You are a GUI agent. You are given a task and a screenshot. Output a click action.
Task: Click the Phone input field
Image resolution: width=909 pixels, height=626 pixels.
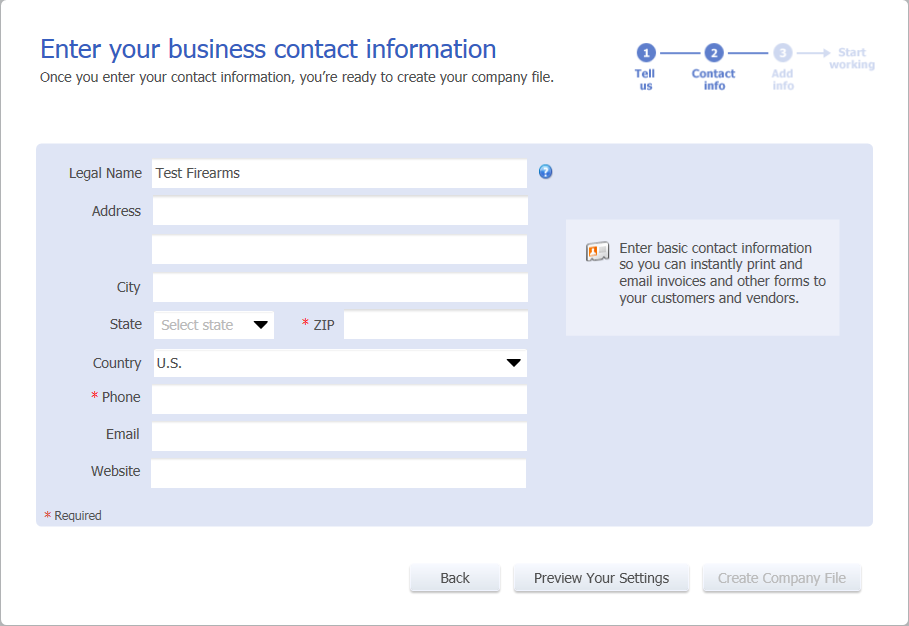tap(340, 399)
